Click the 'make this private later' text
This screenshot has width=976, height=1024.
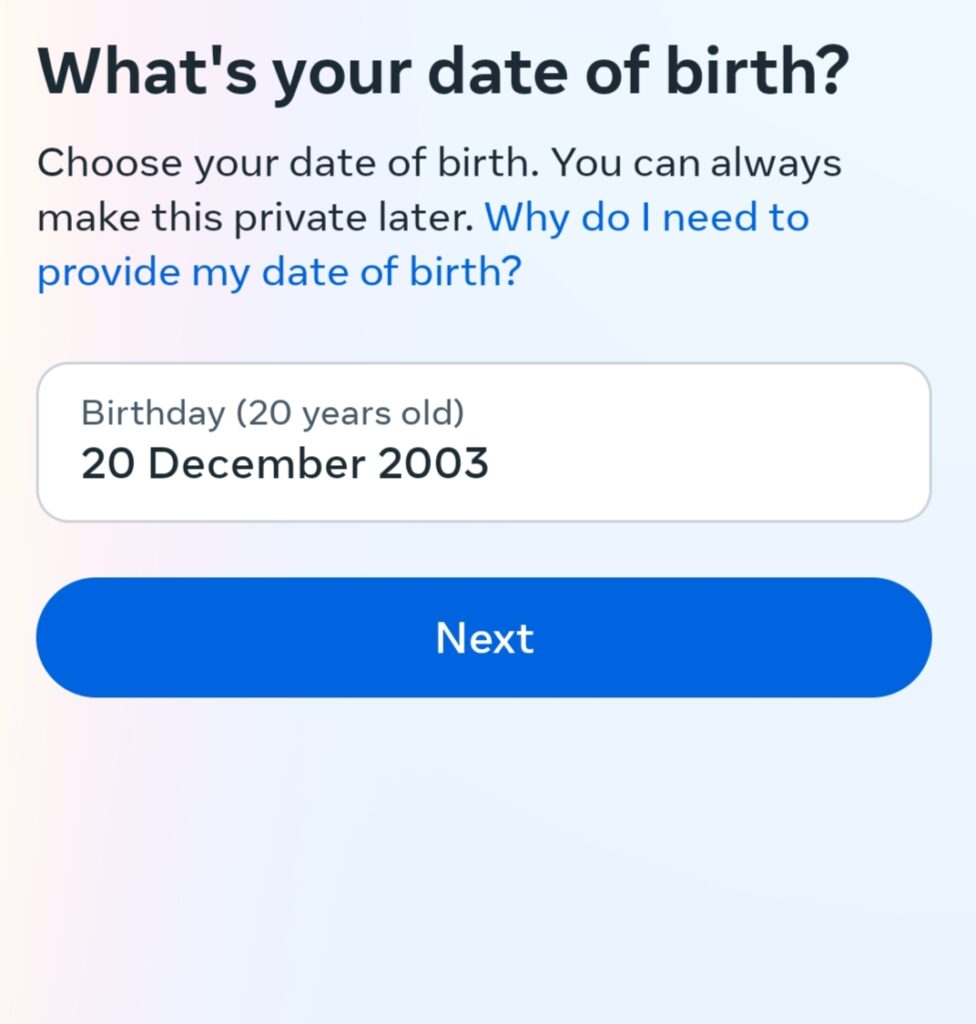pyautogui.click(x=255, y=218)
